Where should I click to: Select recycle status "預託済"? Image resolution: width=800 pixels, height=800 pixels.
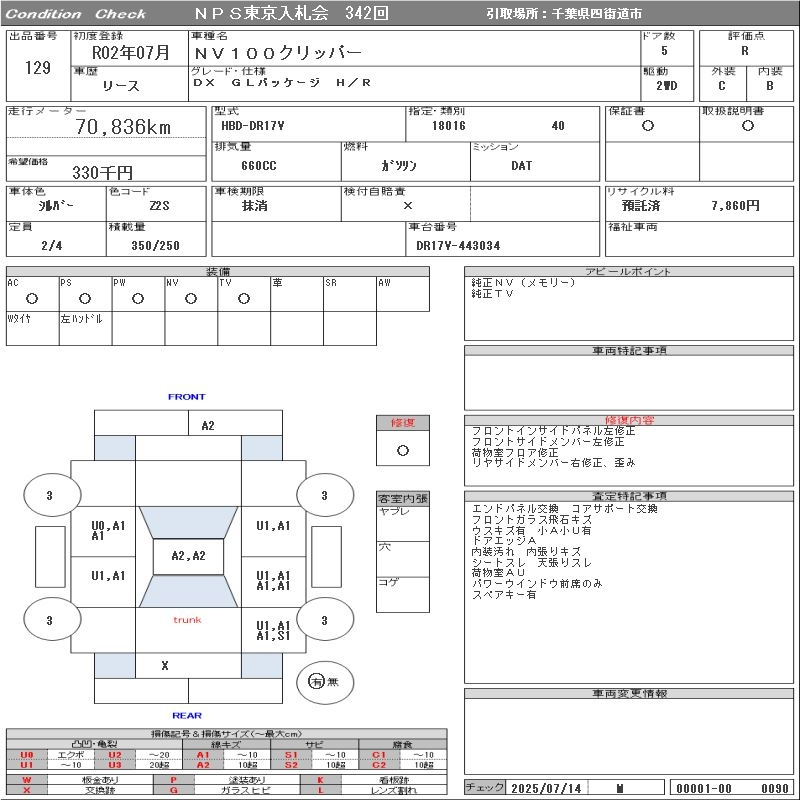tap(641, 206)
